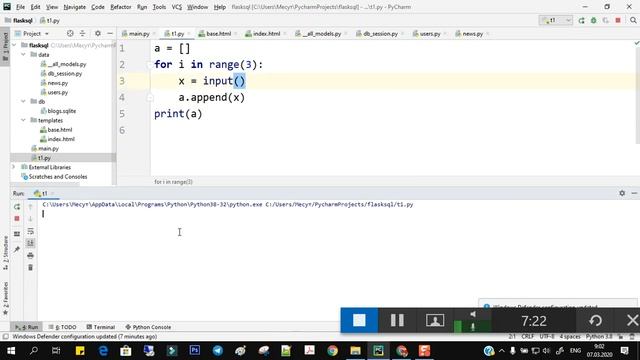Open the Refactor menu
The width and height of the screenshot is (640, 360).
(121, 7)
